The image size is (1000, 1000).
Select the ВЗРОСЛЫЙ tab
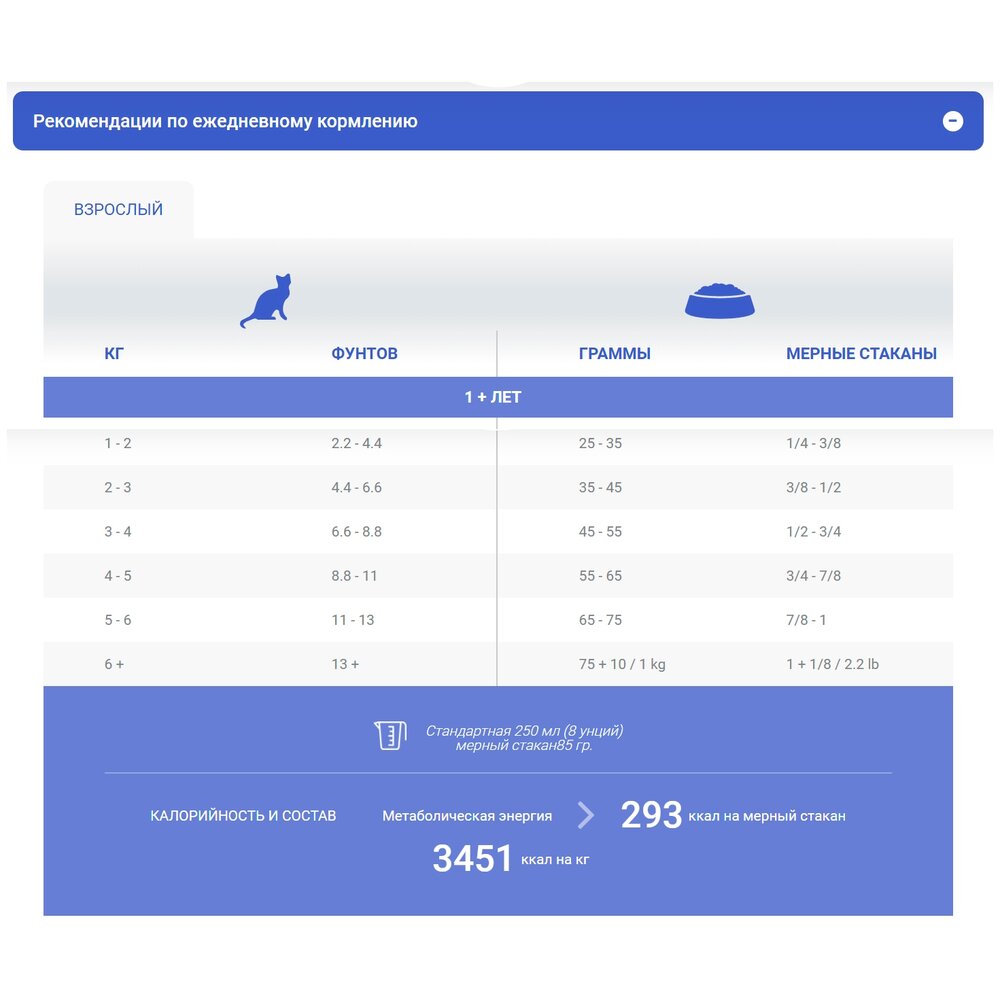coord(119,209)
